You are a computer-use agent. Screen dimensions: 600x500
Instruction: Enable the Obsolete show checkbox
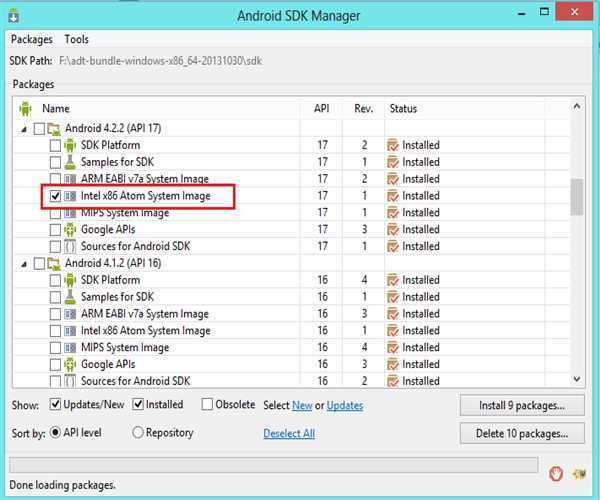(207, 404)
